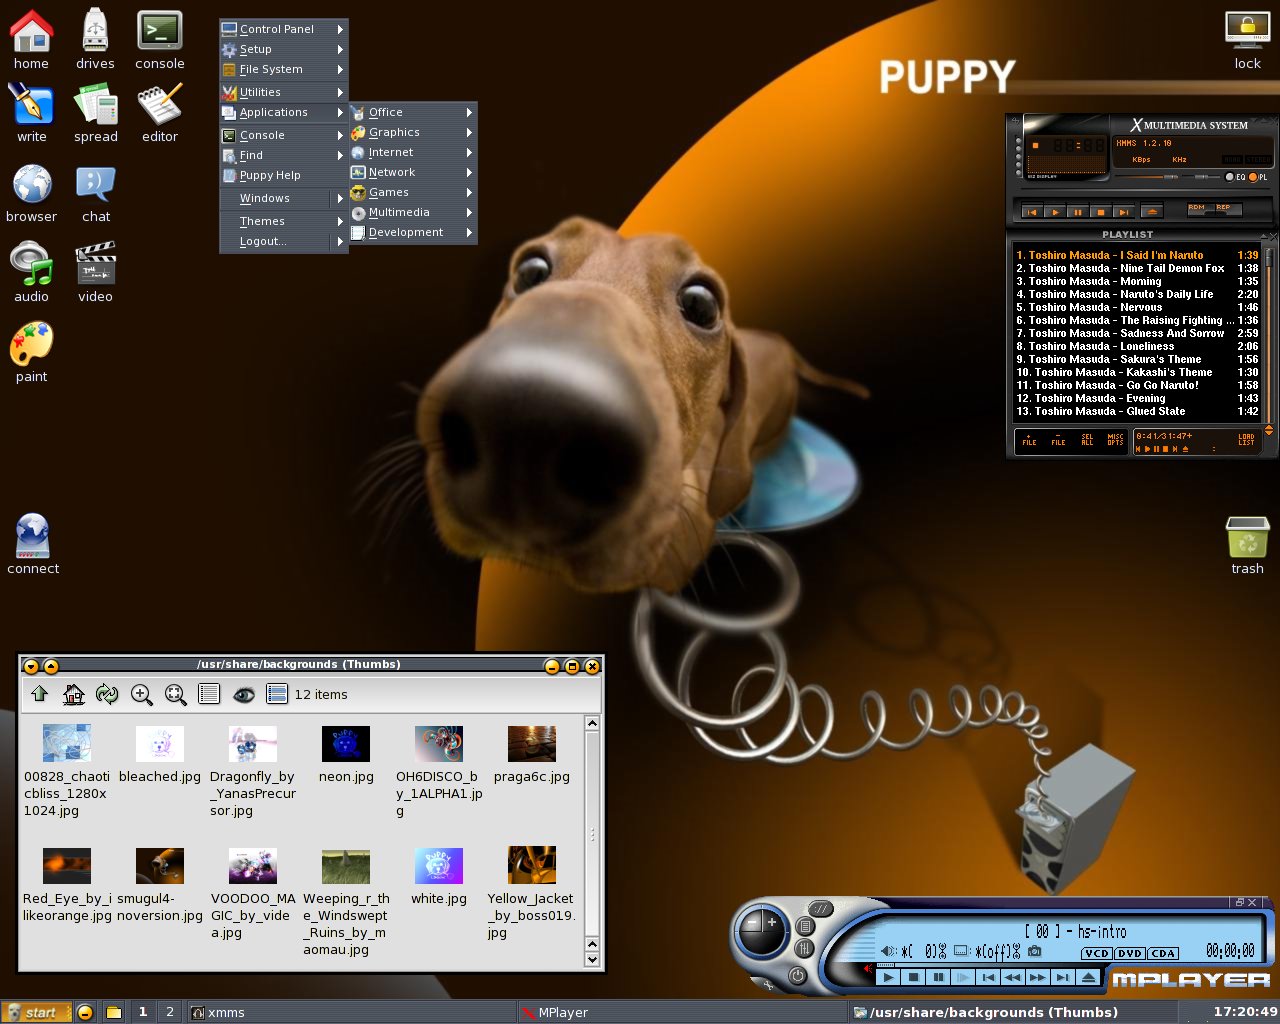Expand the Utilities submenu
The height and width of the screenshot is (1024, 1280).
284,92
